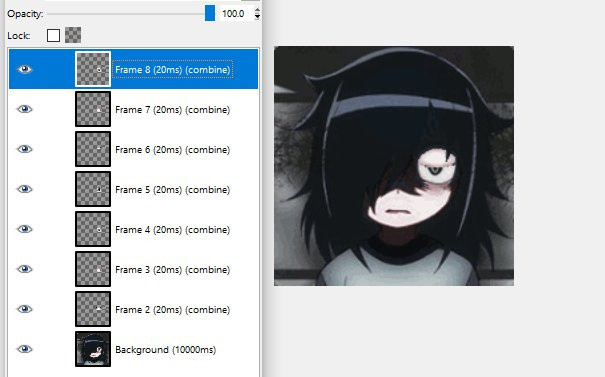605x377 pixels.
Task: Click the Frame 3 layer thumbnail
Action: coord(93,269)
